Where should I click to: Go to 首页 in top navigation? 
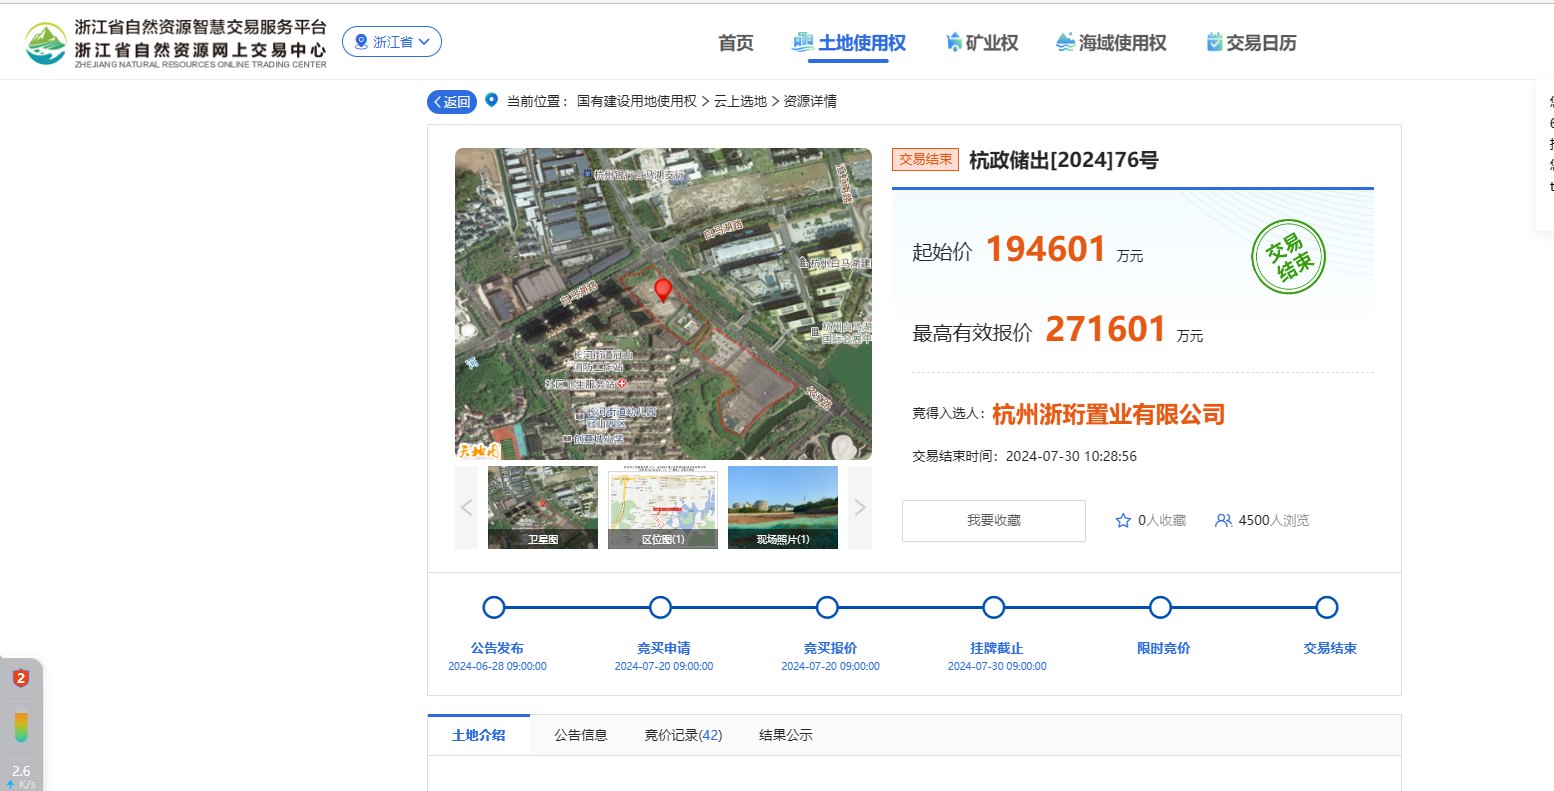[736, 43]
